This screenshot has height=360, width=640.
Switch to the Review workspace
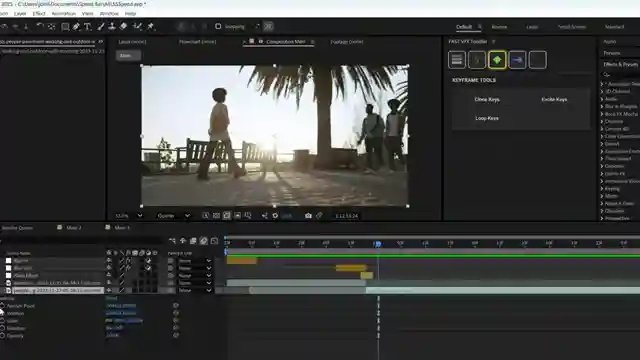(x=499, y=27)
